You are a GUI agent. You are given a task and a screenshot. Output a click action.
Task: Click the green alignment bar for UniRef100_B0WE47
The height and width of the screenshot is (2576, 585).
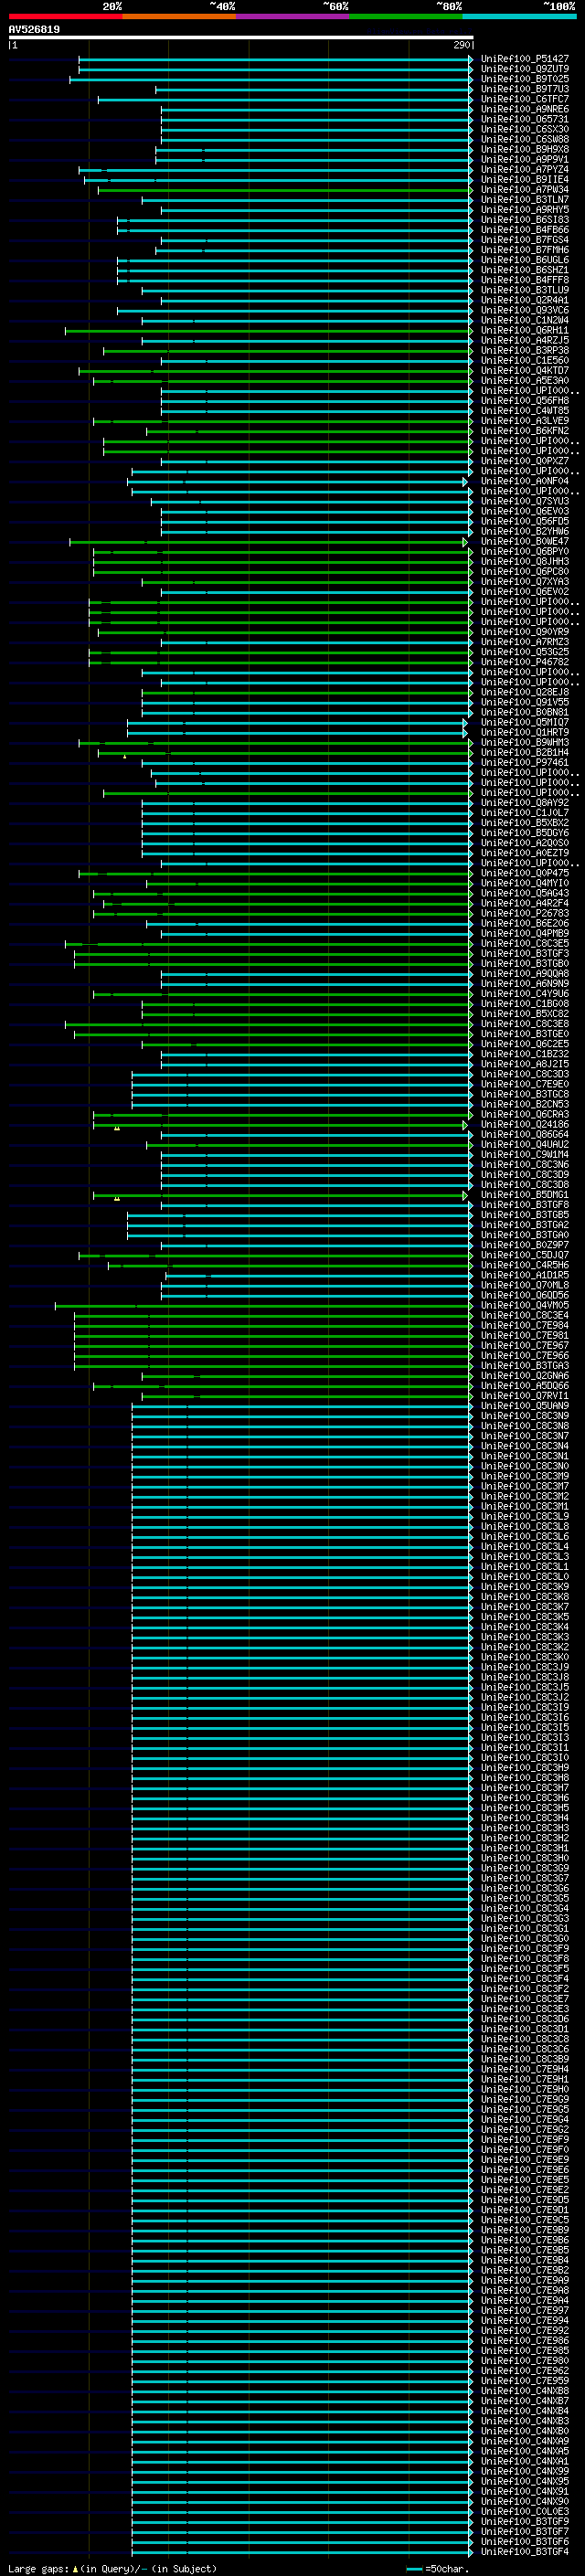[269, 542]
